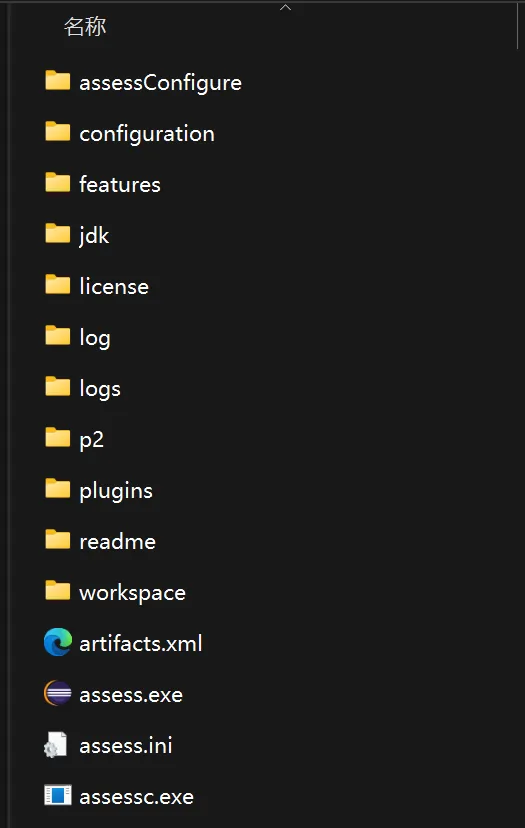This screenshot has height=828, width=525.
Task: Select the logs folder entry
Action: tap(100, 390)
